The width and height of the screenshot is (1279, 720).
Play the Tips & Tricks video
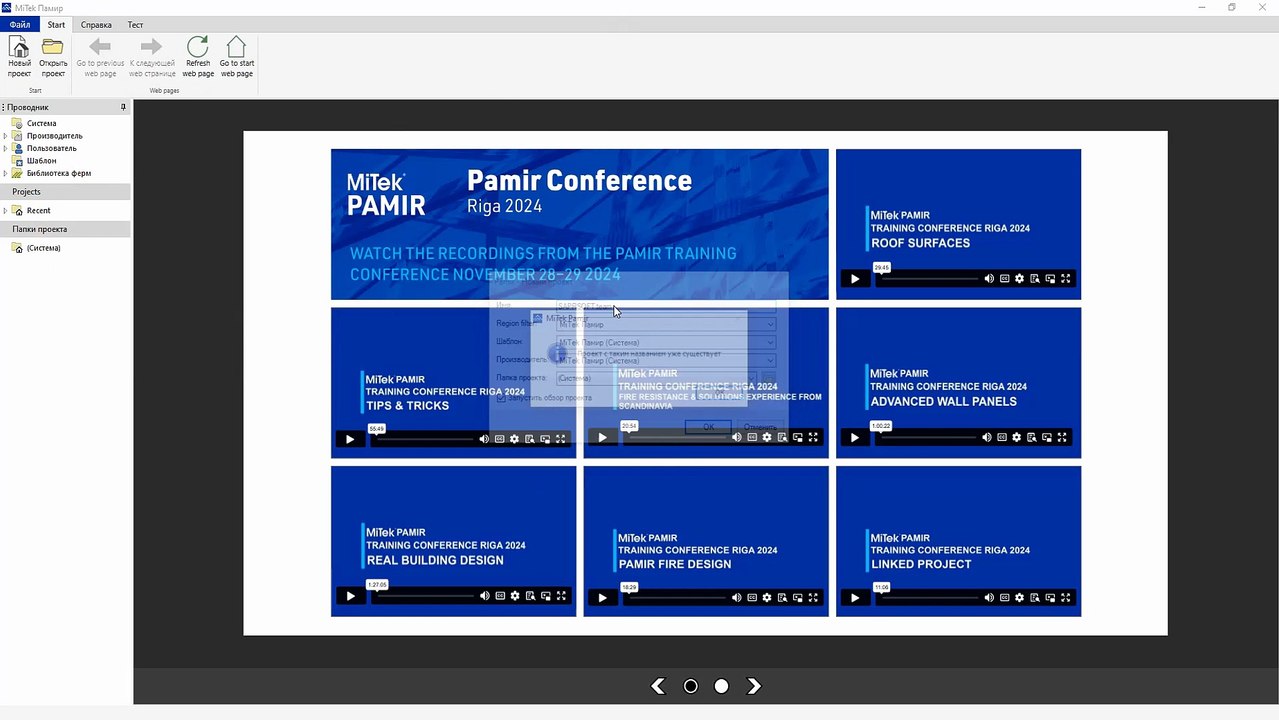(x=350, y=439)
